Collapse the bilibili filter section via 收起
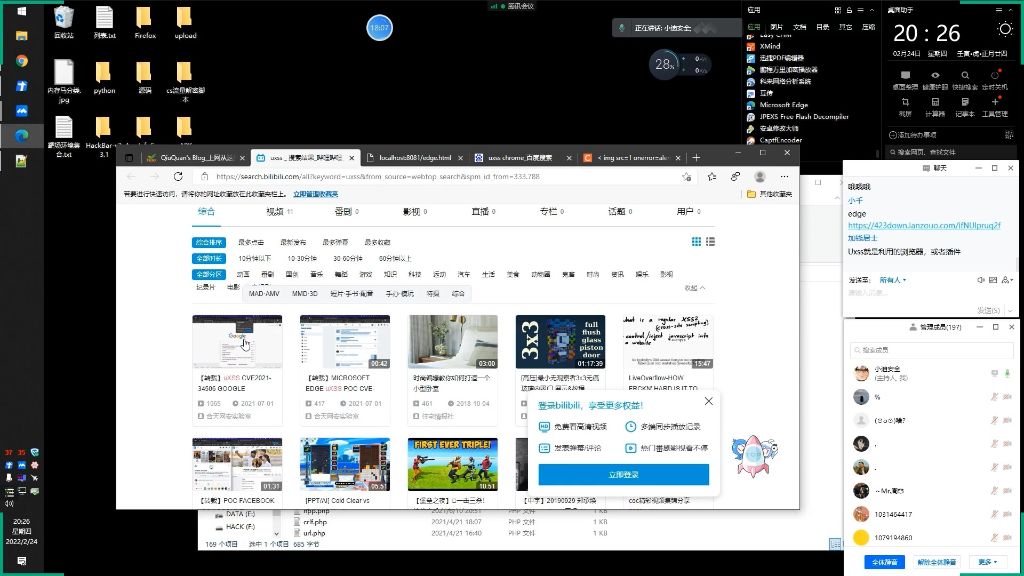 (694, 288)
